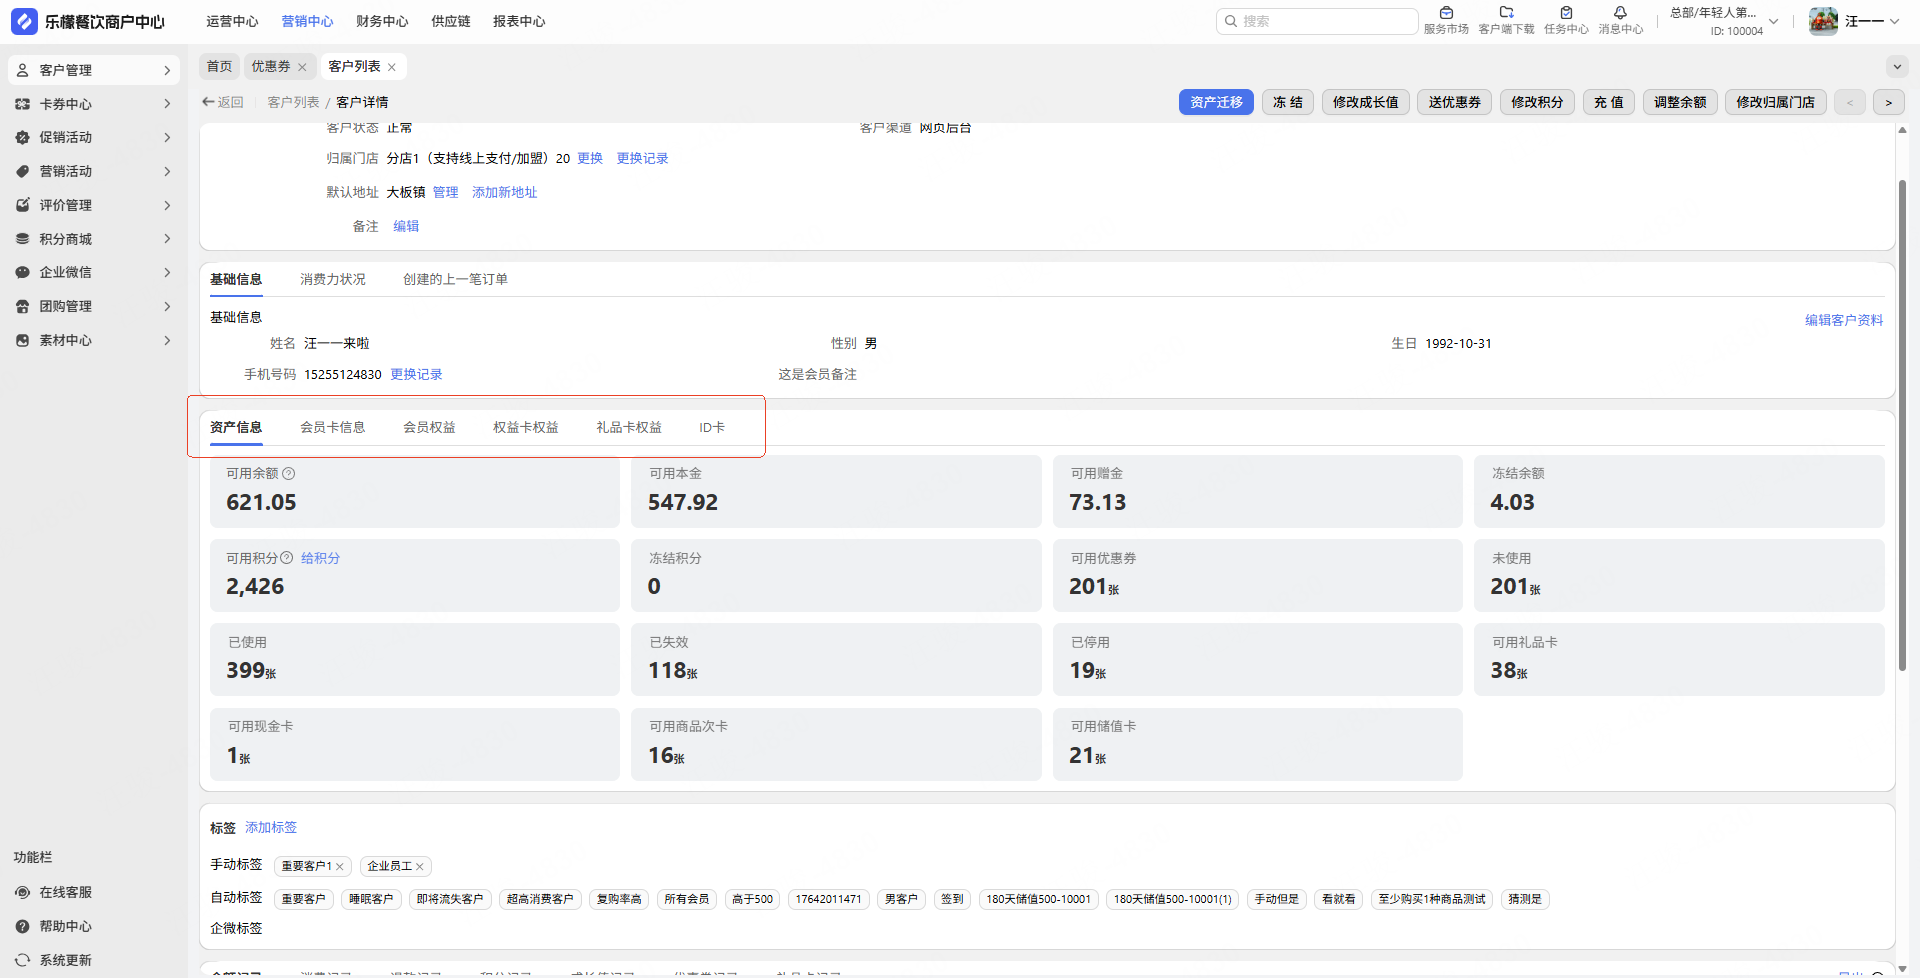Click the top search input field

[1317, 21]
